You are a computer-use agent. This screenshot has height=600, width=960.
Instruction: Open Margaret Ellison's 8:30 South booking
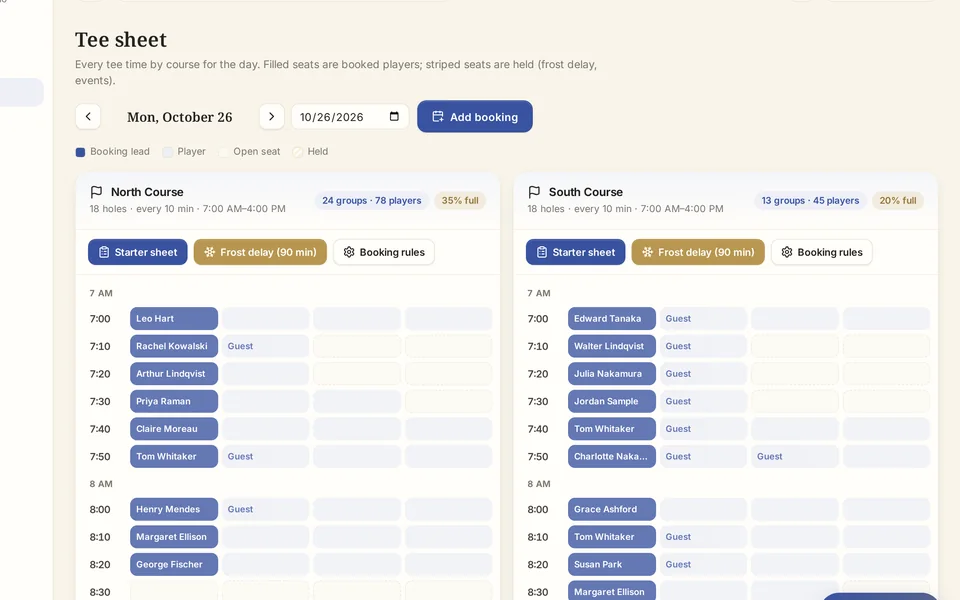coord(612,591)
